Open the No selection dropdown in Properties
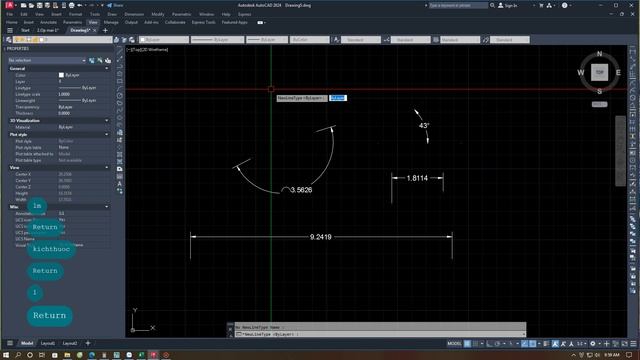Screen dimensions: 640x360 47,60
